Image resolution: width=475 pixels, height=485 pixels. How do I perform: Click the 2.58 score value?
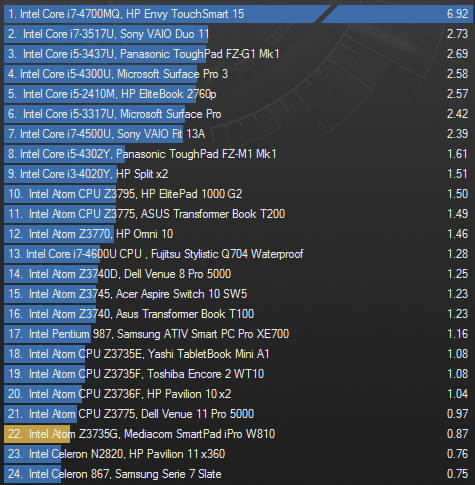[x=457, y=74]
